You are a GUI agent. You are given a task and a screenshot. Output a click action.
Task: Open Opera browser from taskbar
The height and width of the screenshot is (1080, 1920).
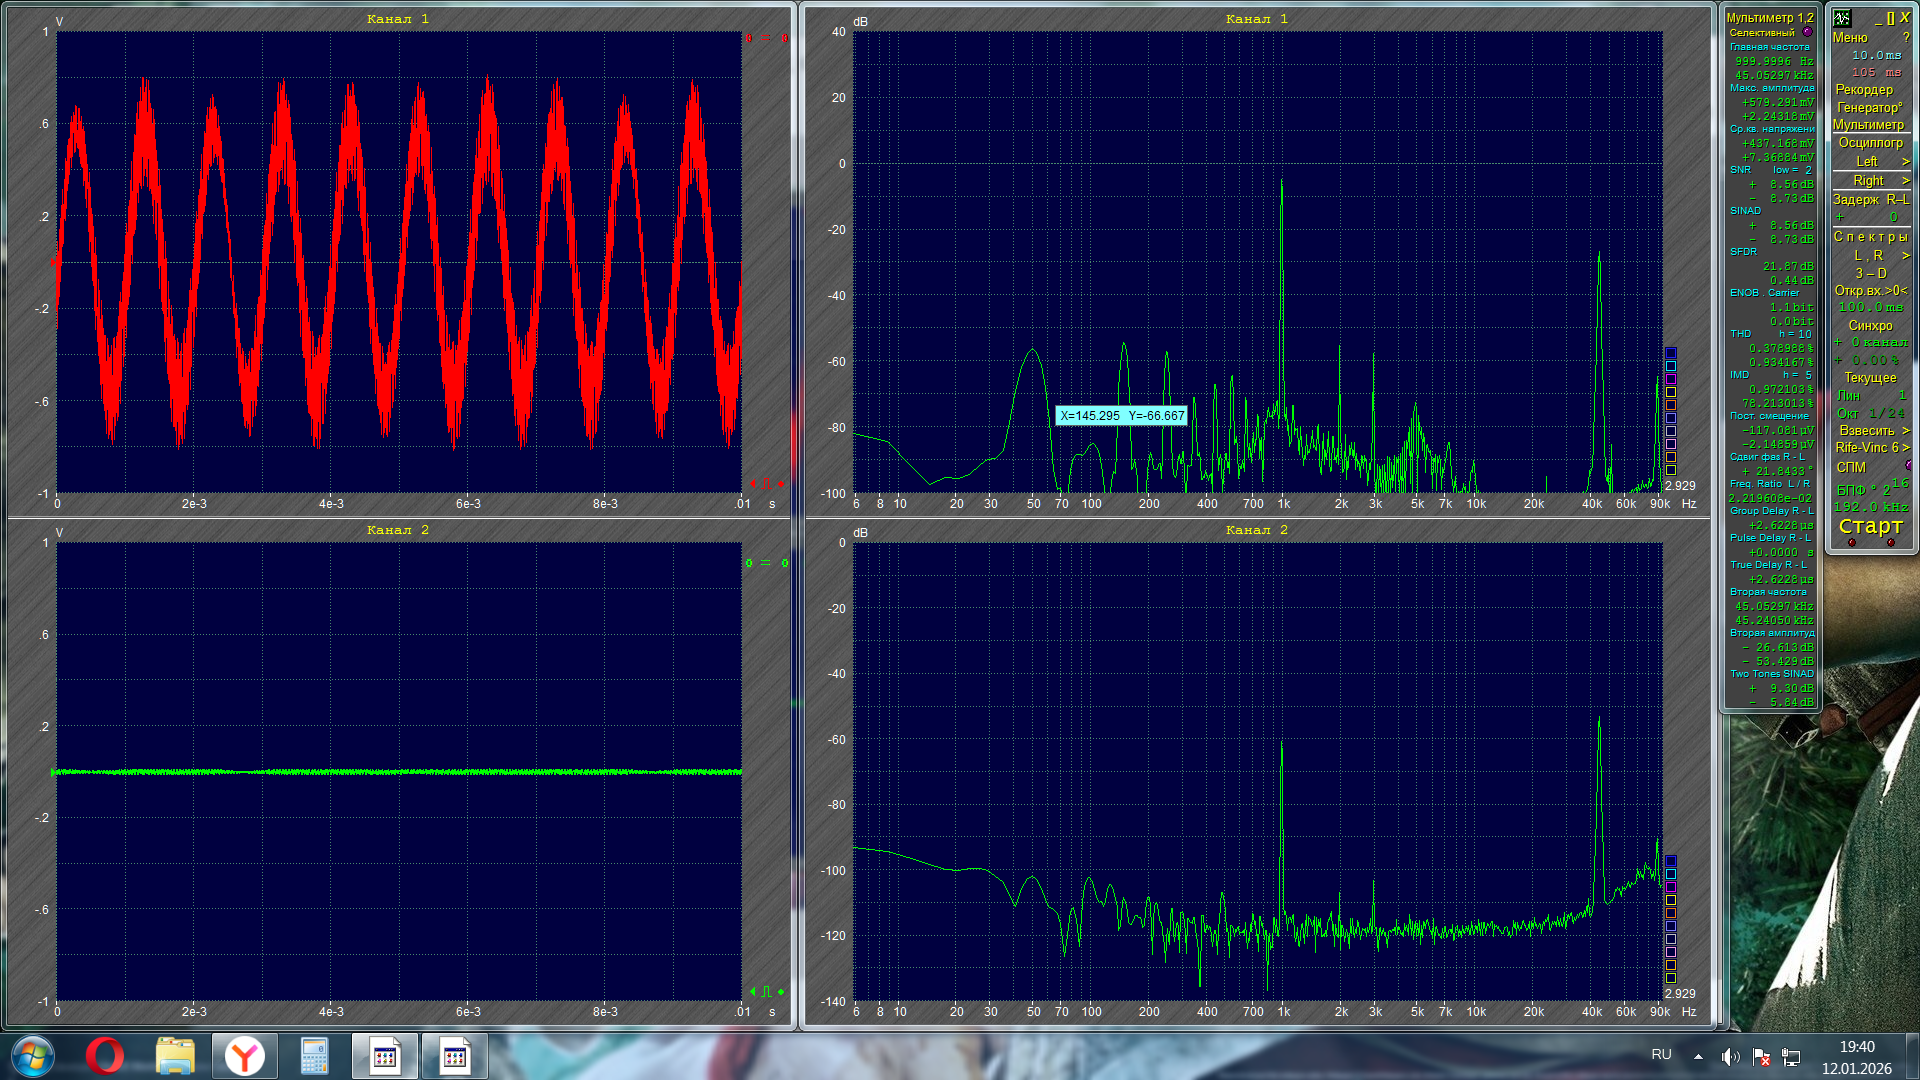point(104,1056)
